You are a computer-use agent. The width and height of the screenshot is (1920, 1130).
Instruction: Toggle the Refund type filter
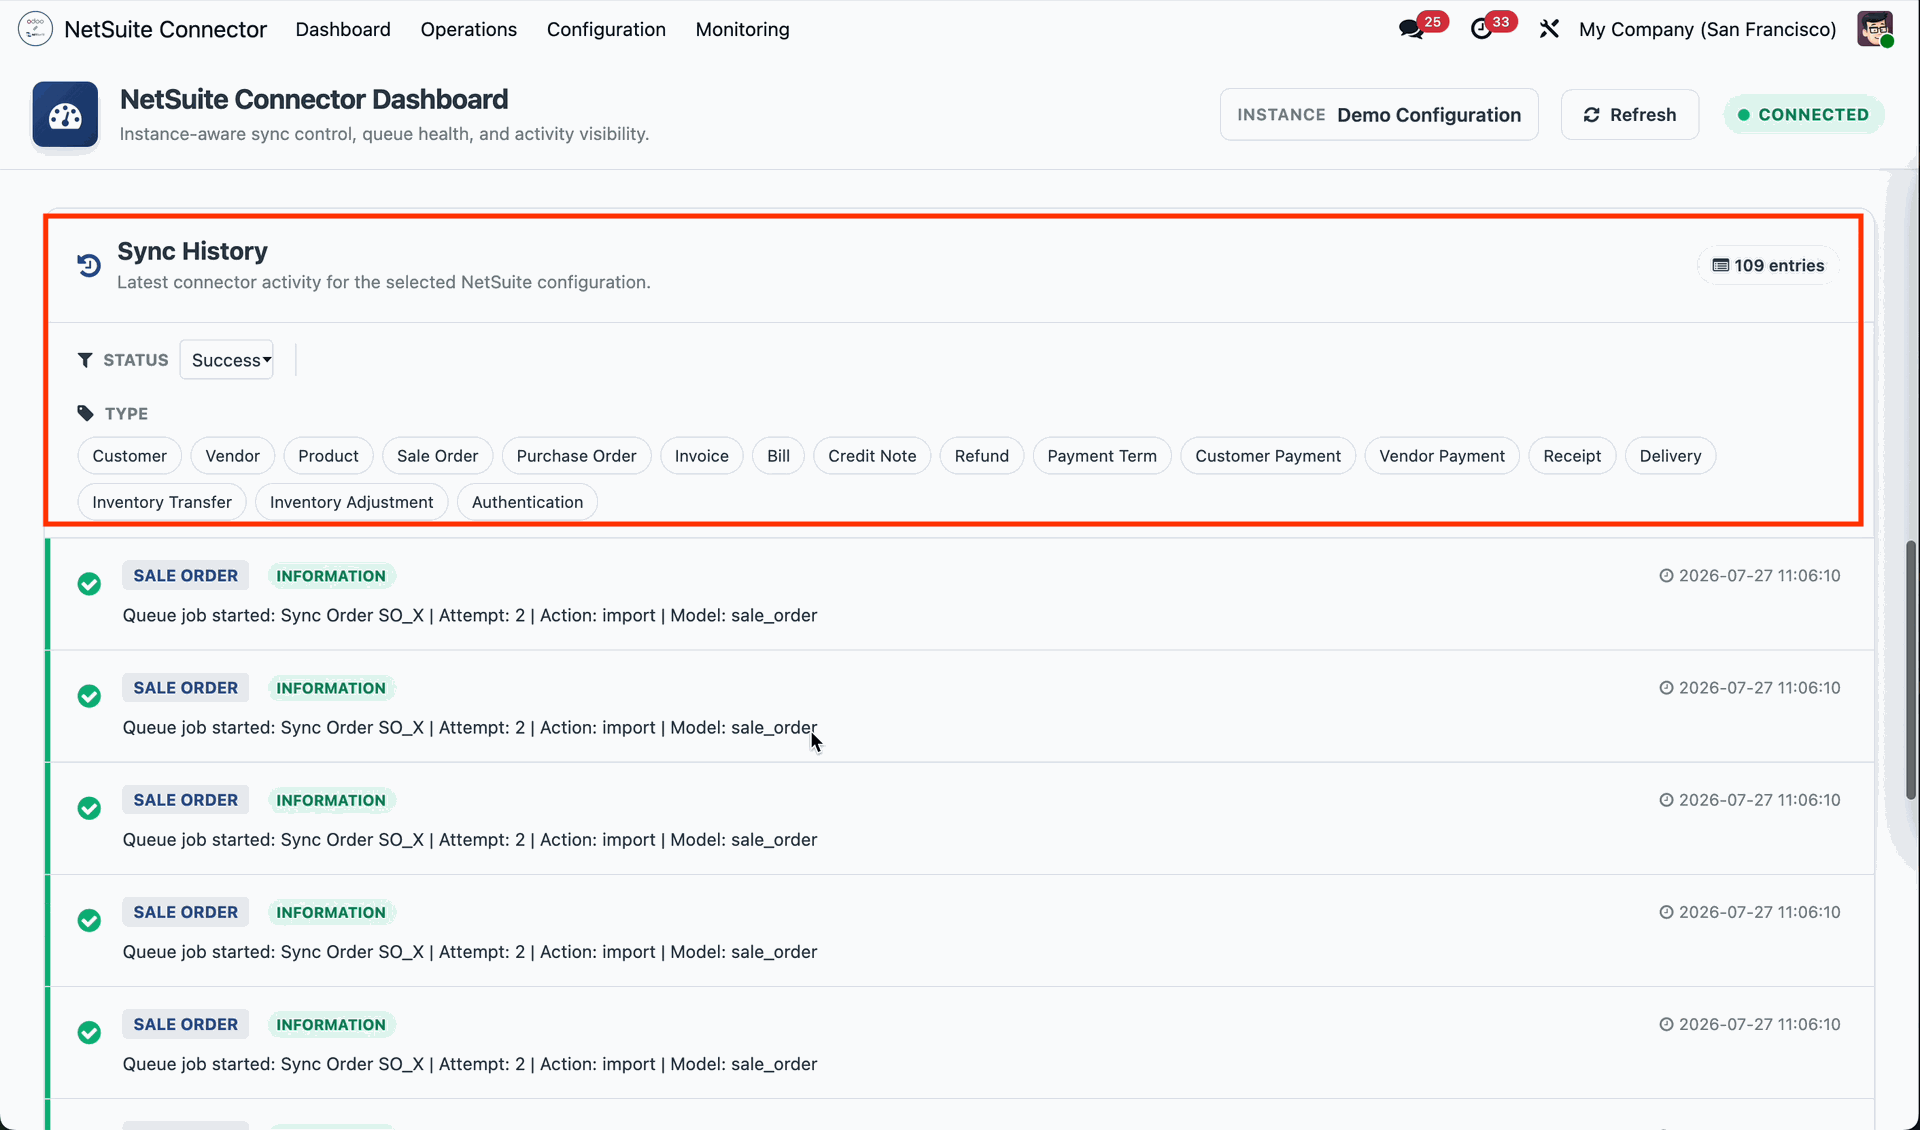pos(982,456)
